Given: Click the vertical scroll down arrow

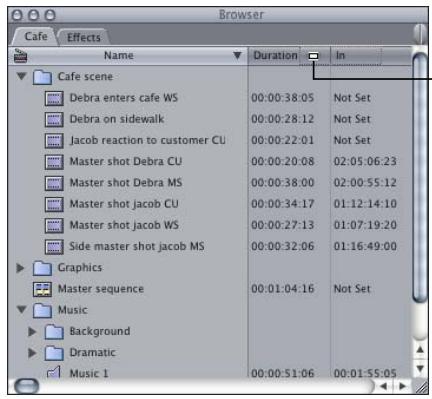Looking at the screenshot, I should click(420, 369).
